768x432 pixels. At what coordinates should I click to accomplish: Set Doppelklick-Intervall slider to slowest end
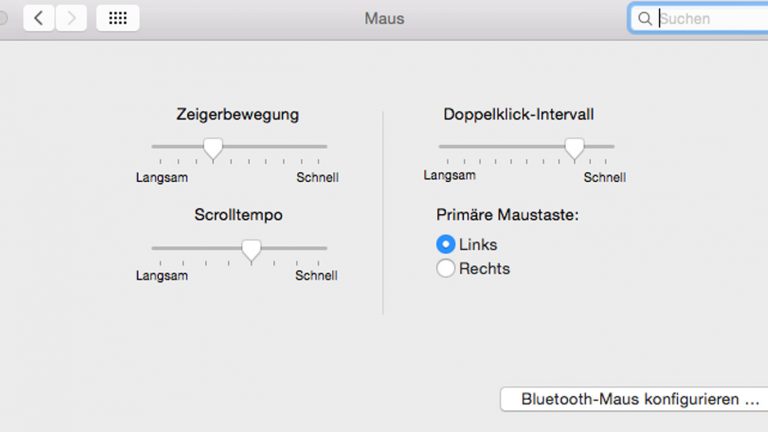[440, 147]
